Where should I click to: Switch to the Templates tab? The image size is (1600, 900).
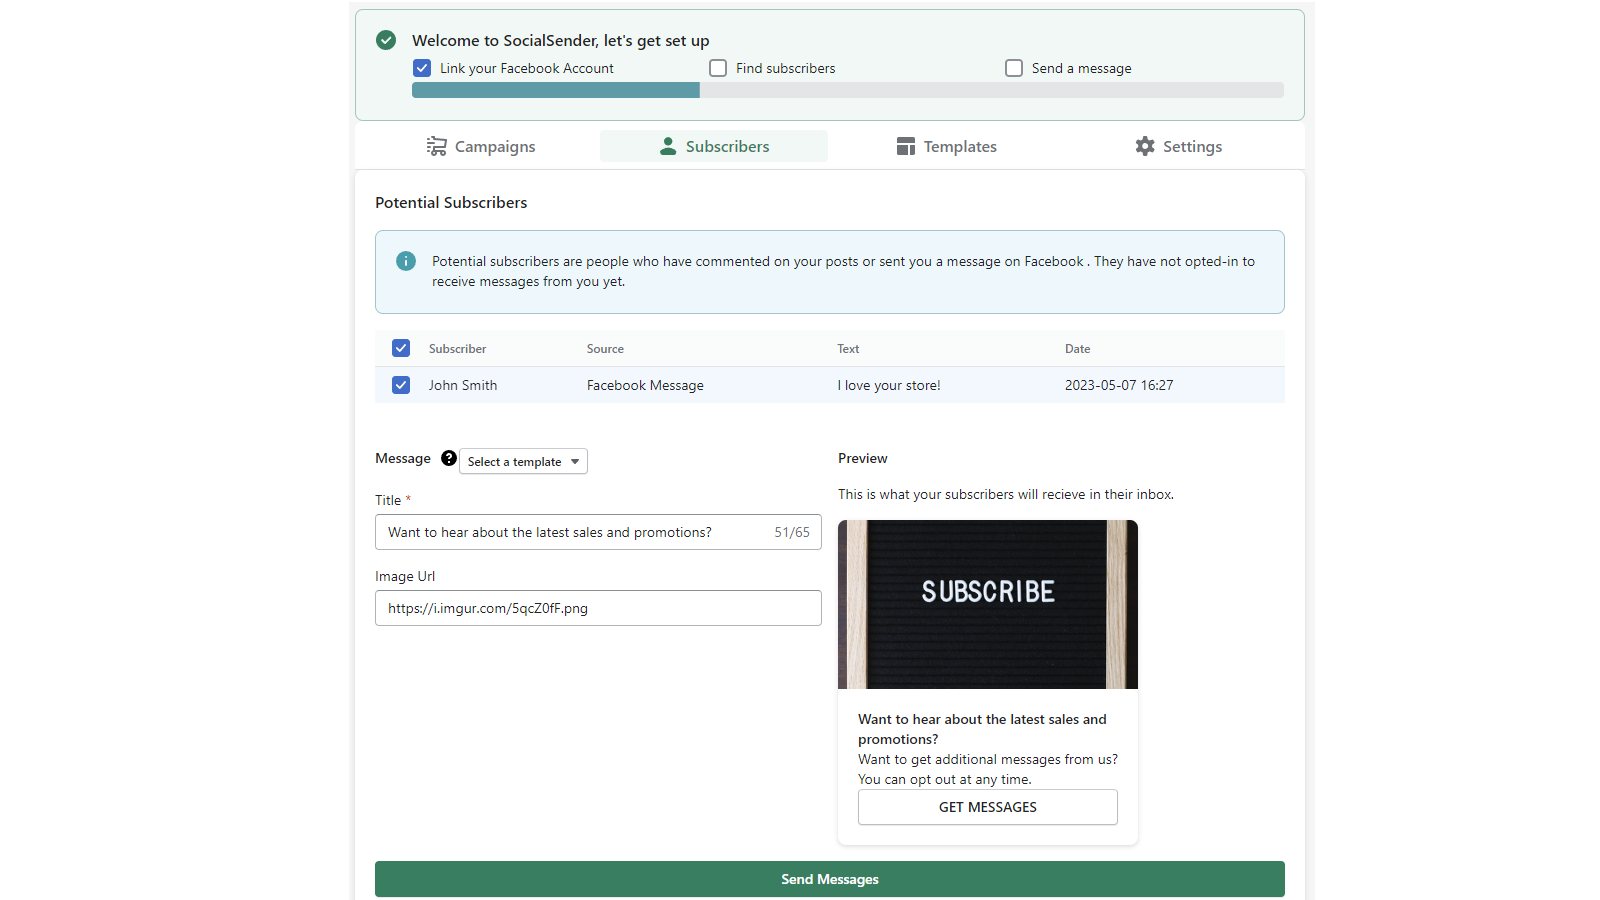coord(946,146)
